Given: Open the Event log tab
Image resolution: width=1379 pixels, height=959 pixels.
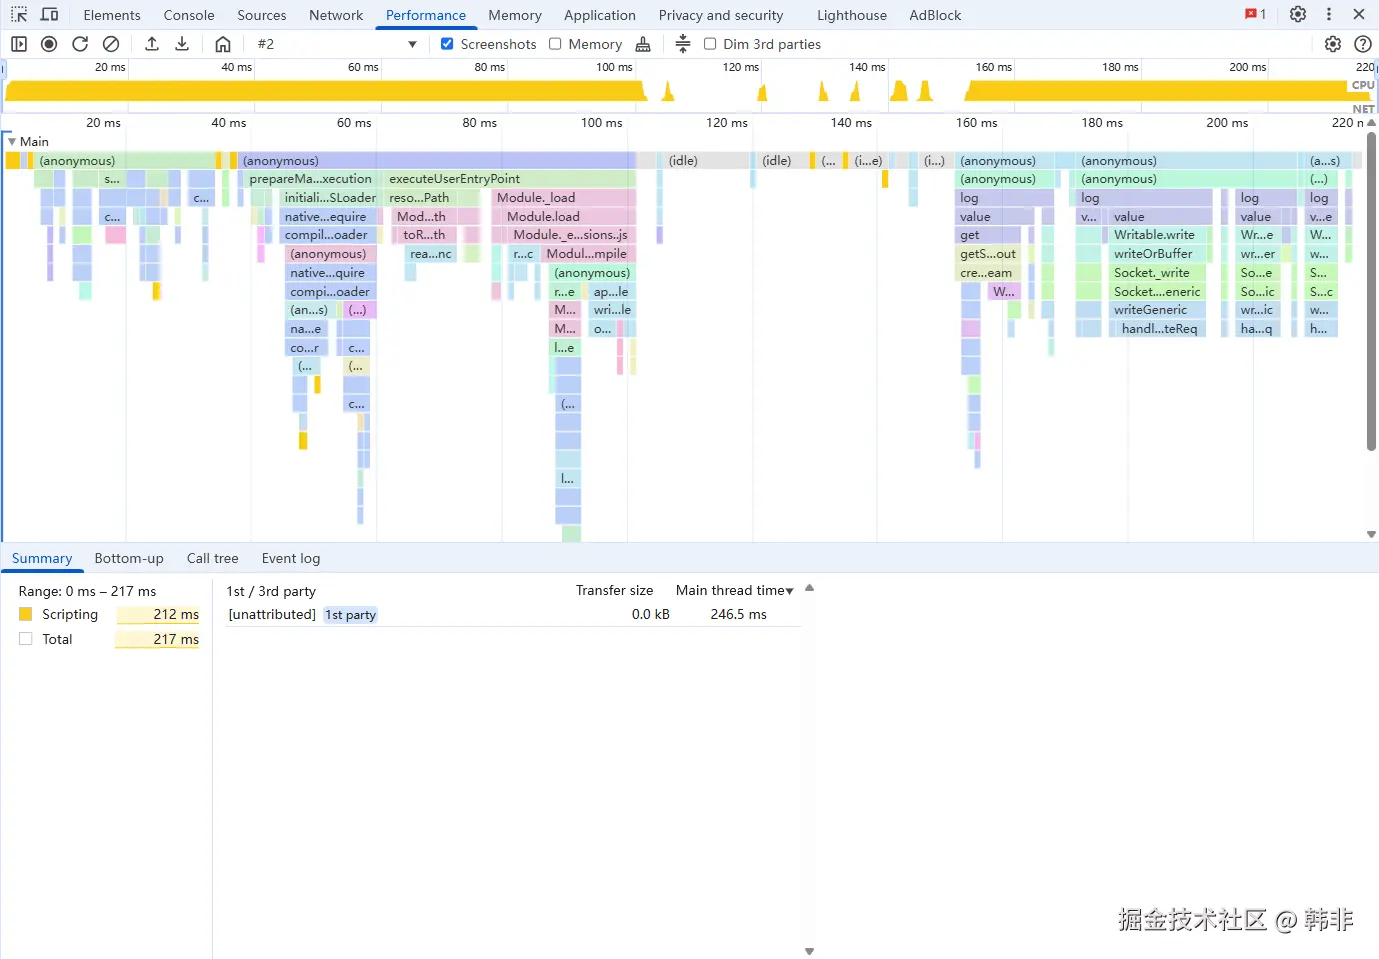Looking at the screenshot, I should (x=291, y=559).
